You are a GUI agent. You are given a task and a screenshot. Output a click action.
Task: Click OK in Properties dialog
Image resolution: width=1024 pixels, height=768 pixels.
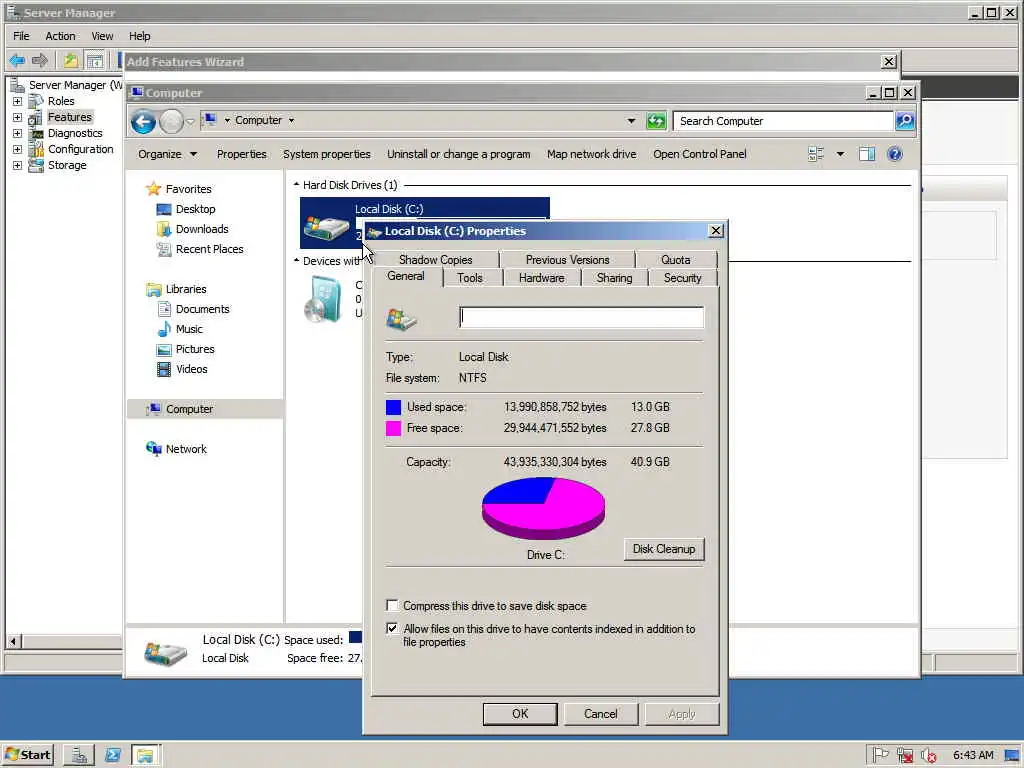pos(520,714)
